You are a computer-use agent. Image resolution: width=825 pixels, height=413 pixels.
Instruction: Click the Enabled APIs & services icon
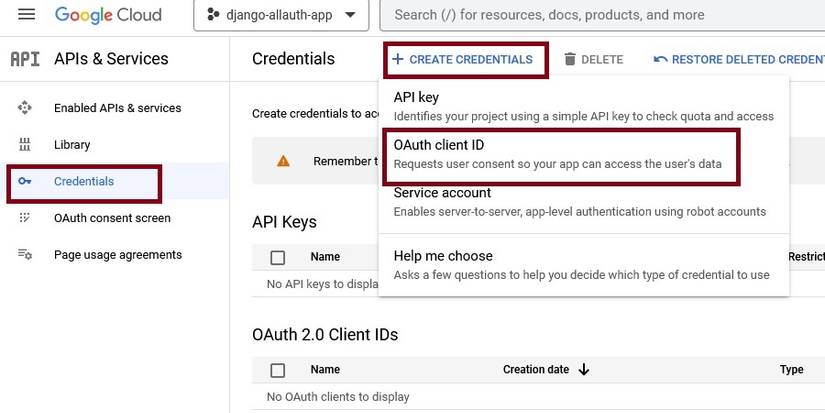pyautogui.click(x=25, y=108)
